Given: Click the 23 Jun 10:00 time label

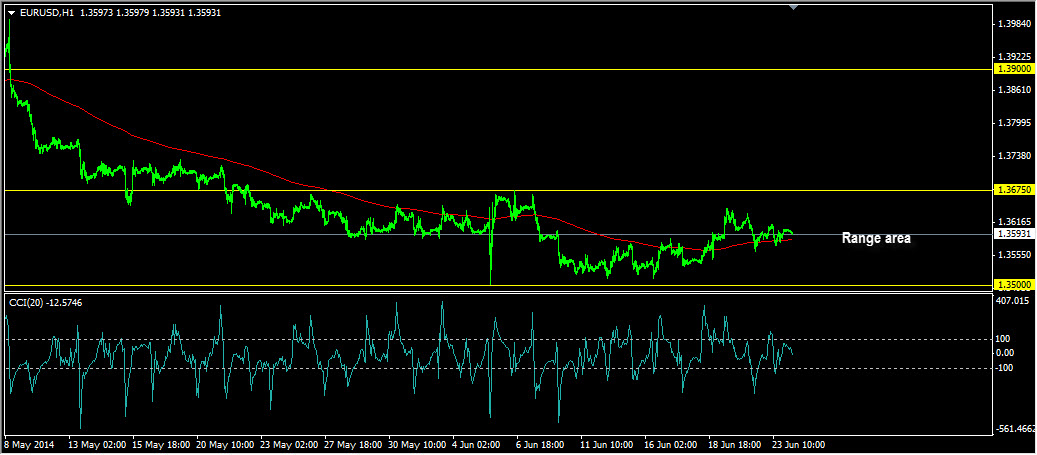Looking at the screenshot, I should coord(799,443).
